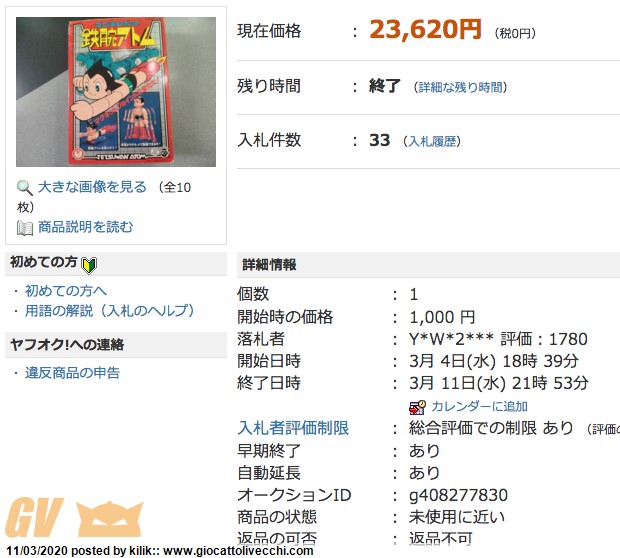Click the magnifying glass icon
Image resolution: width=620 pixels, height=558 pixels.
point(25,187)
